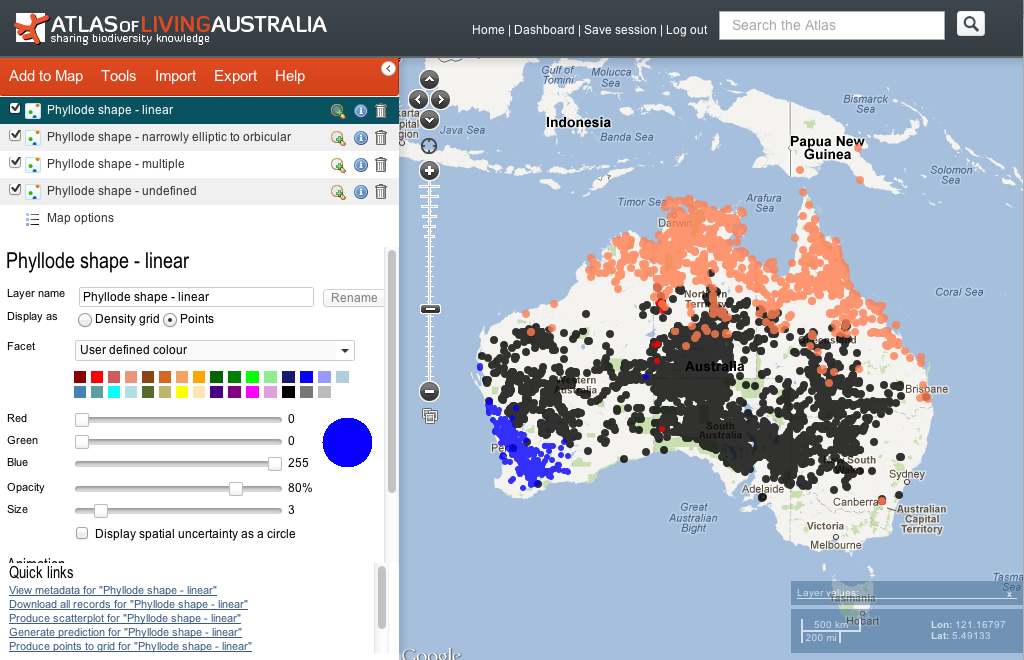Pick the dark green colour swatch

pyautogui.click(x=215, y=377)
